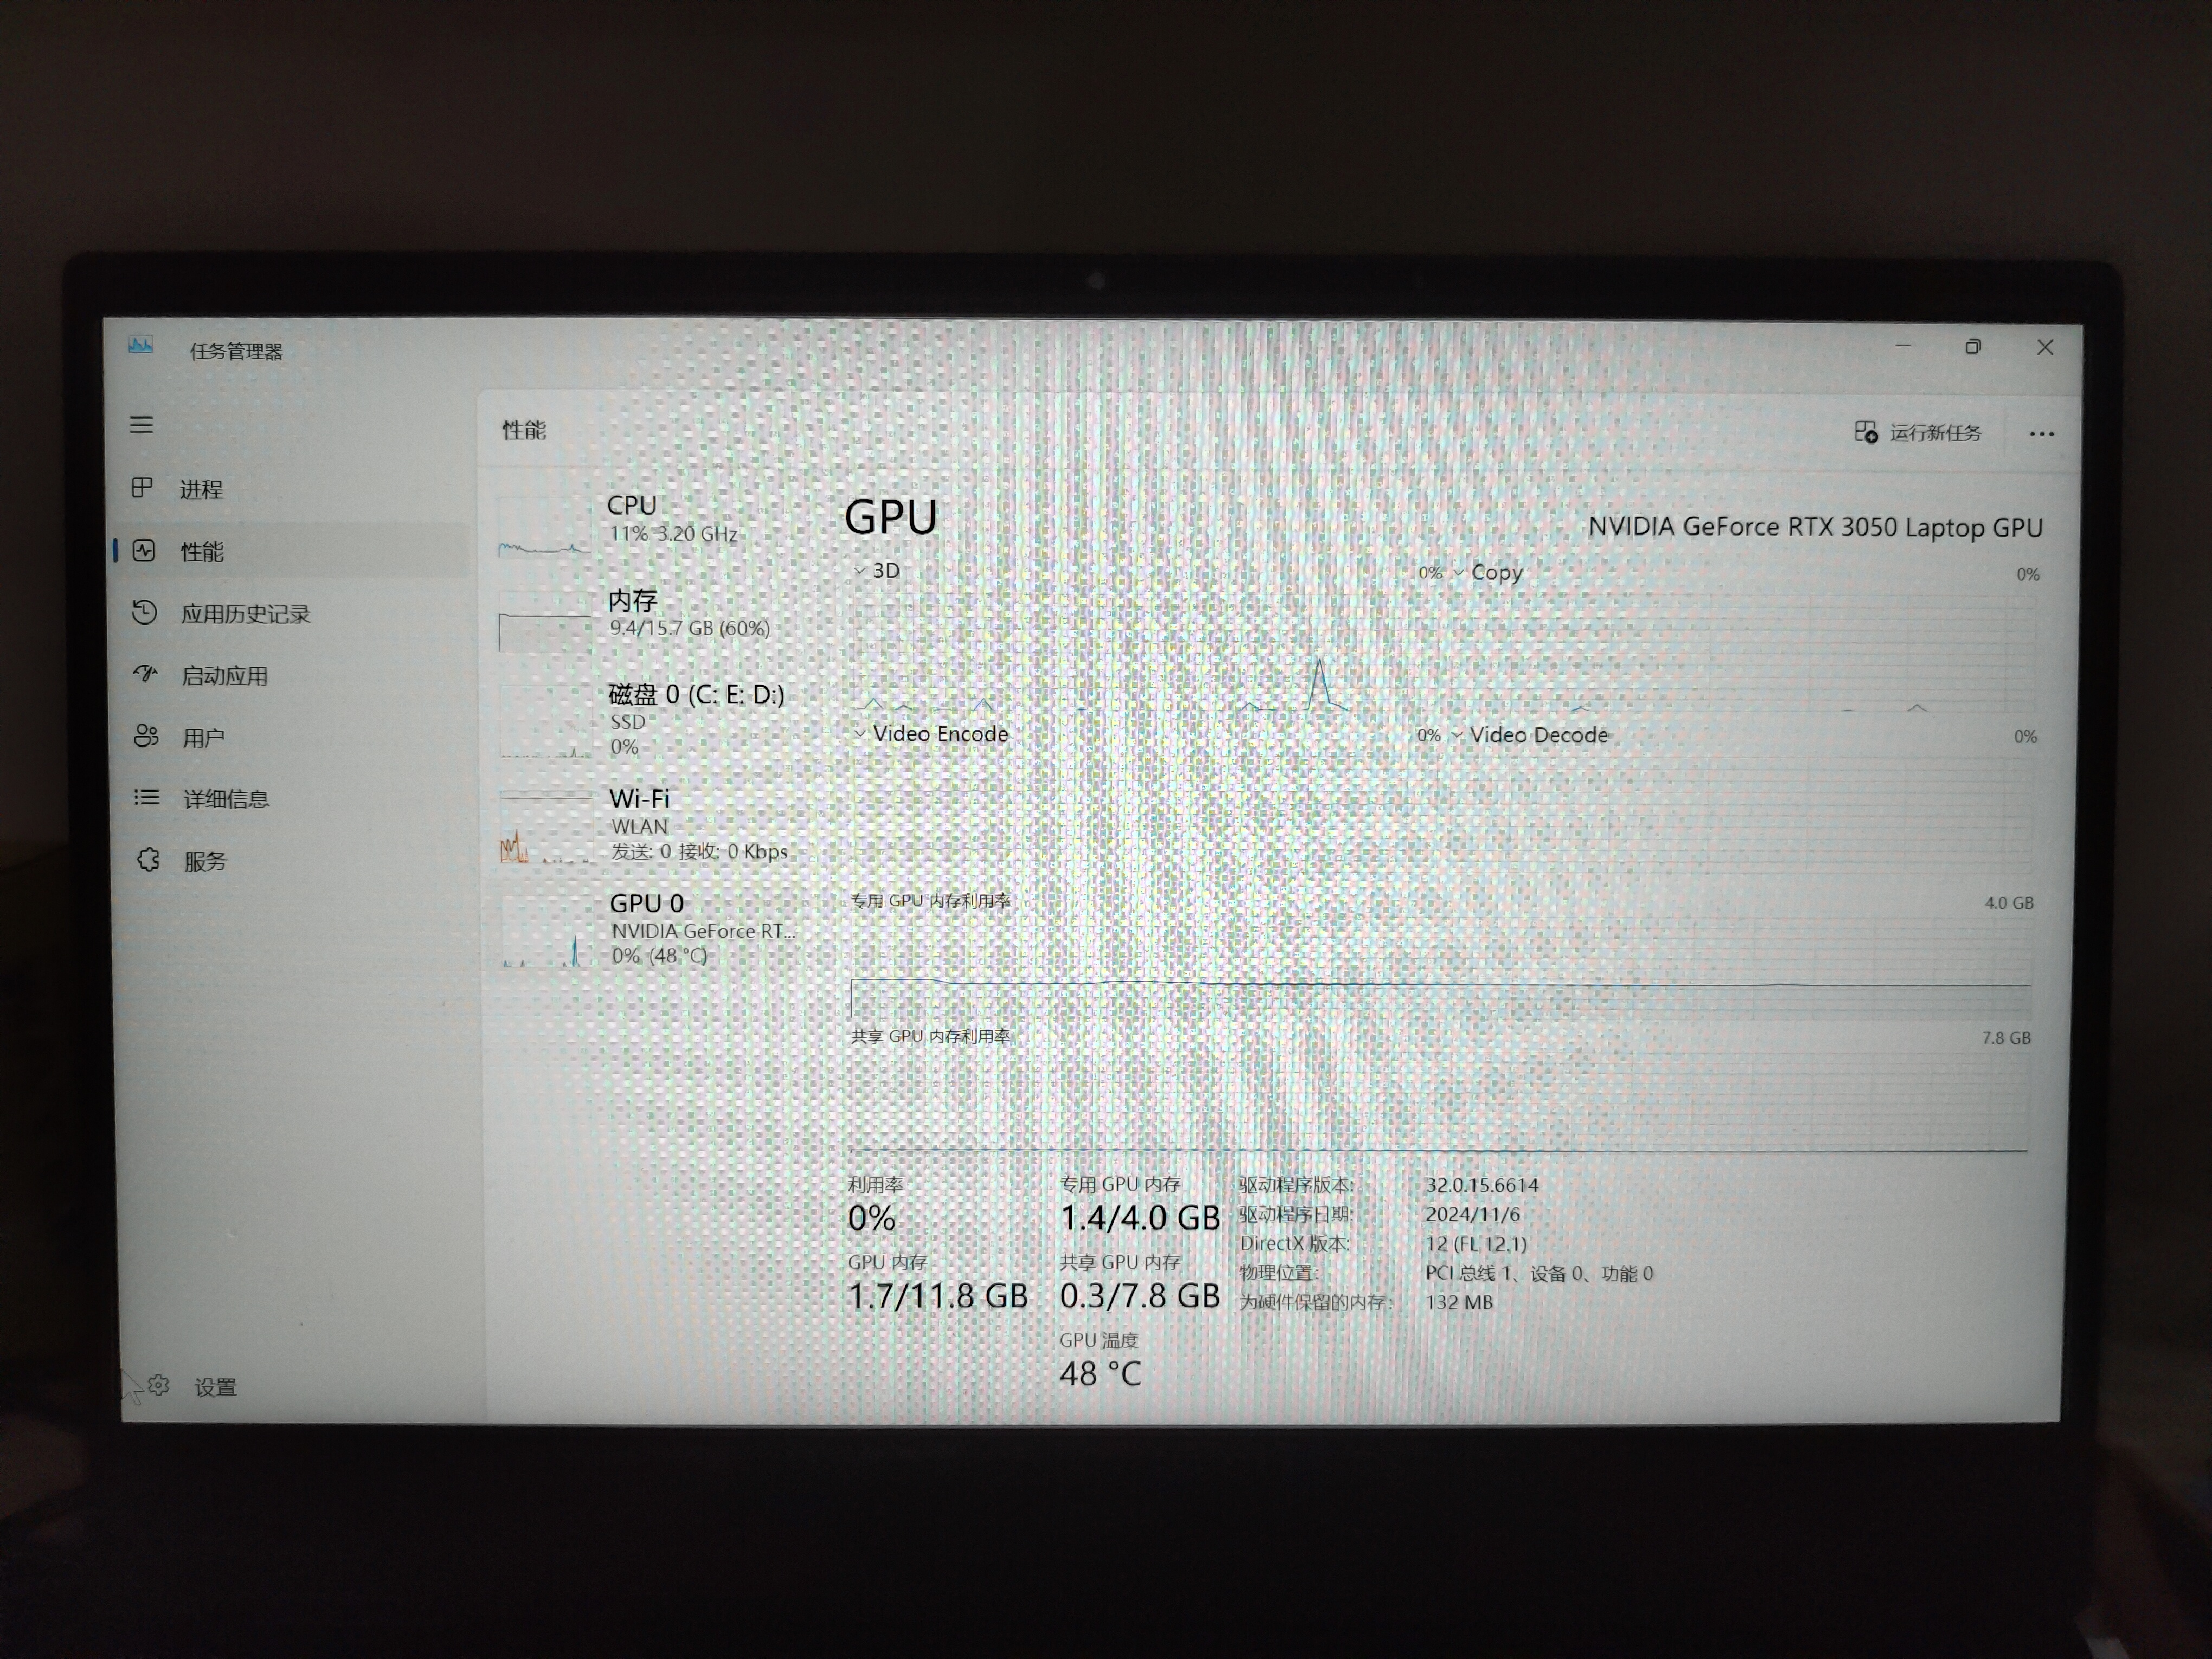2212x1659 pixels.
Task: Open the three-dot more options menu
Action: tap(2041, 434)
